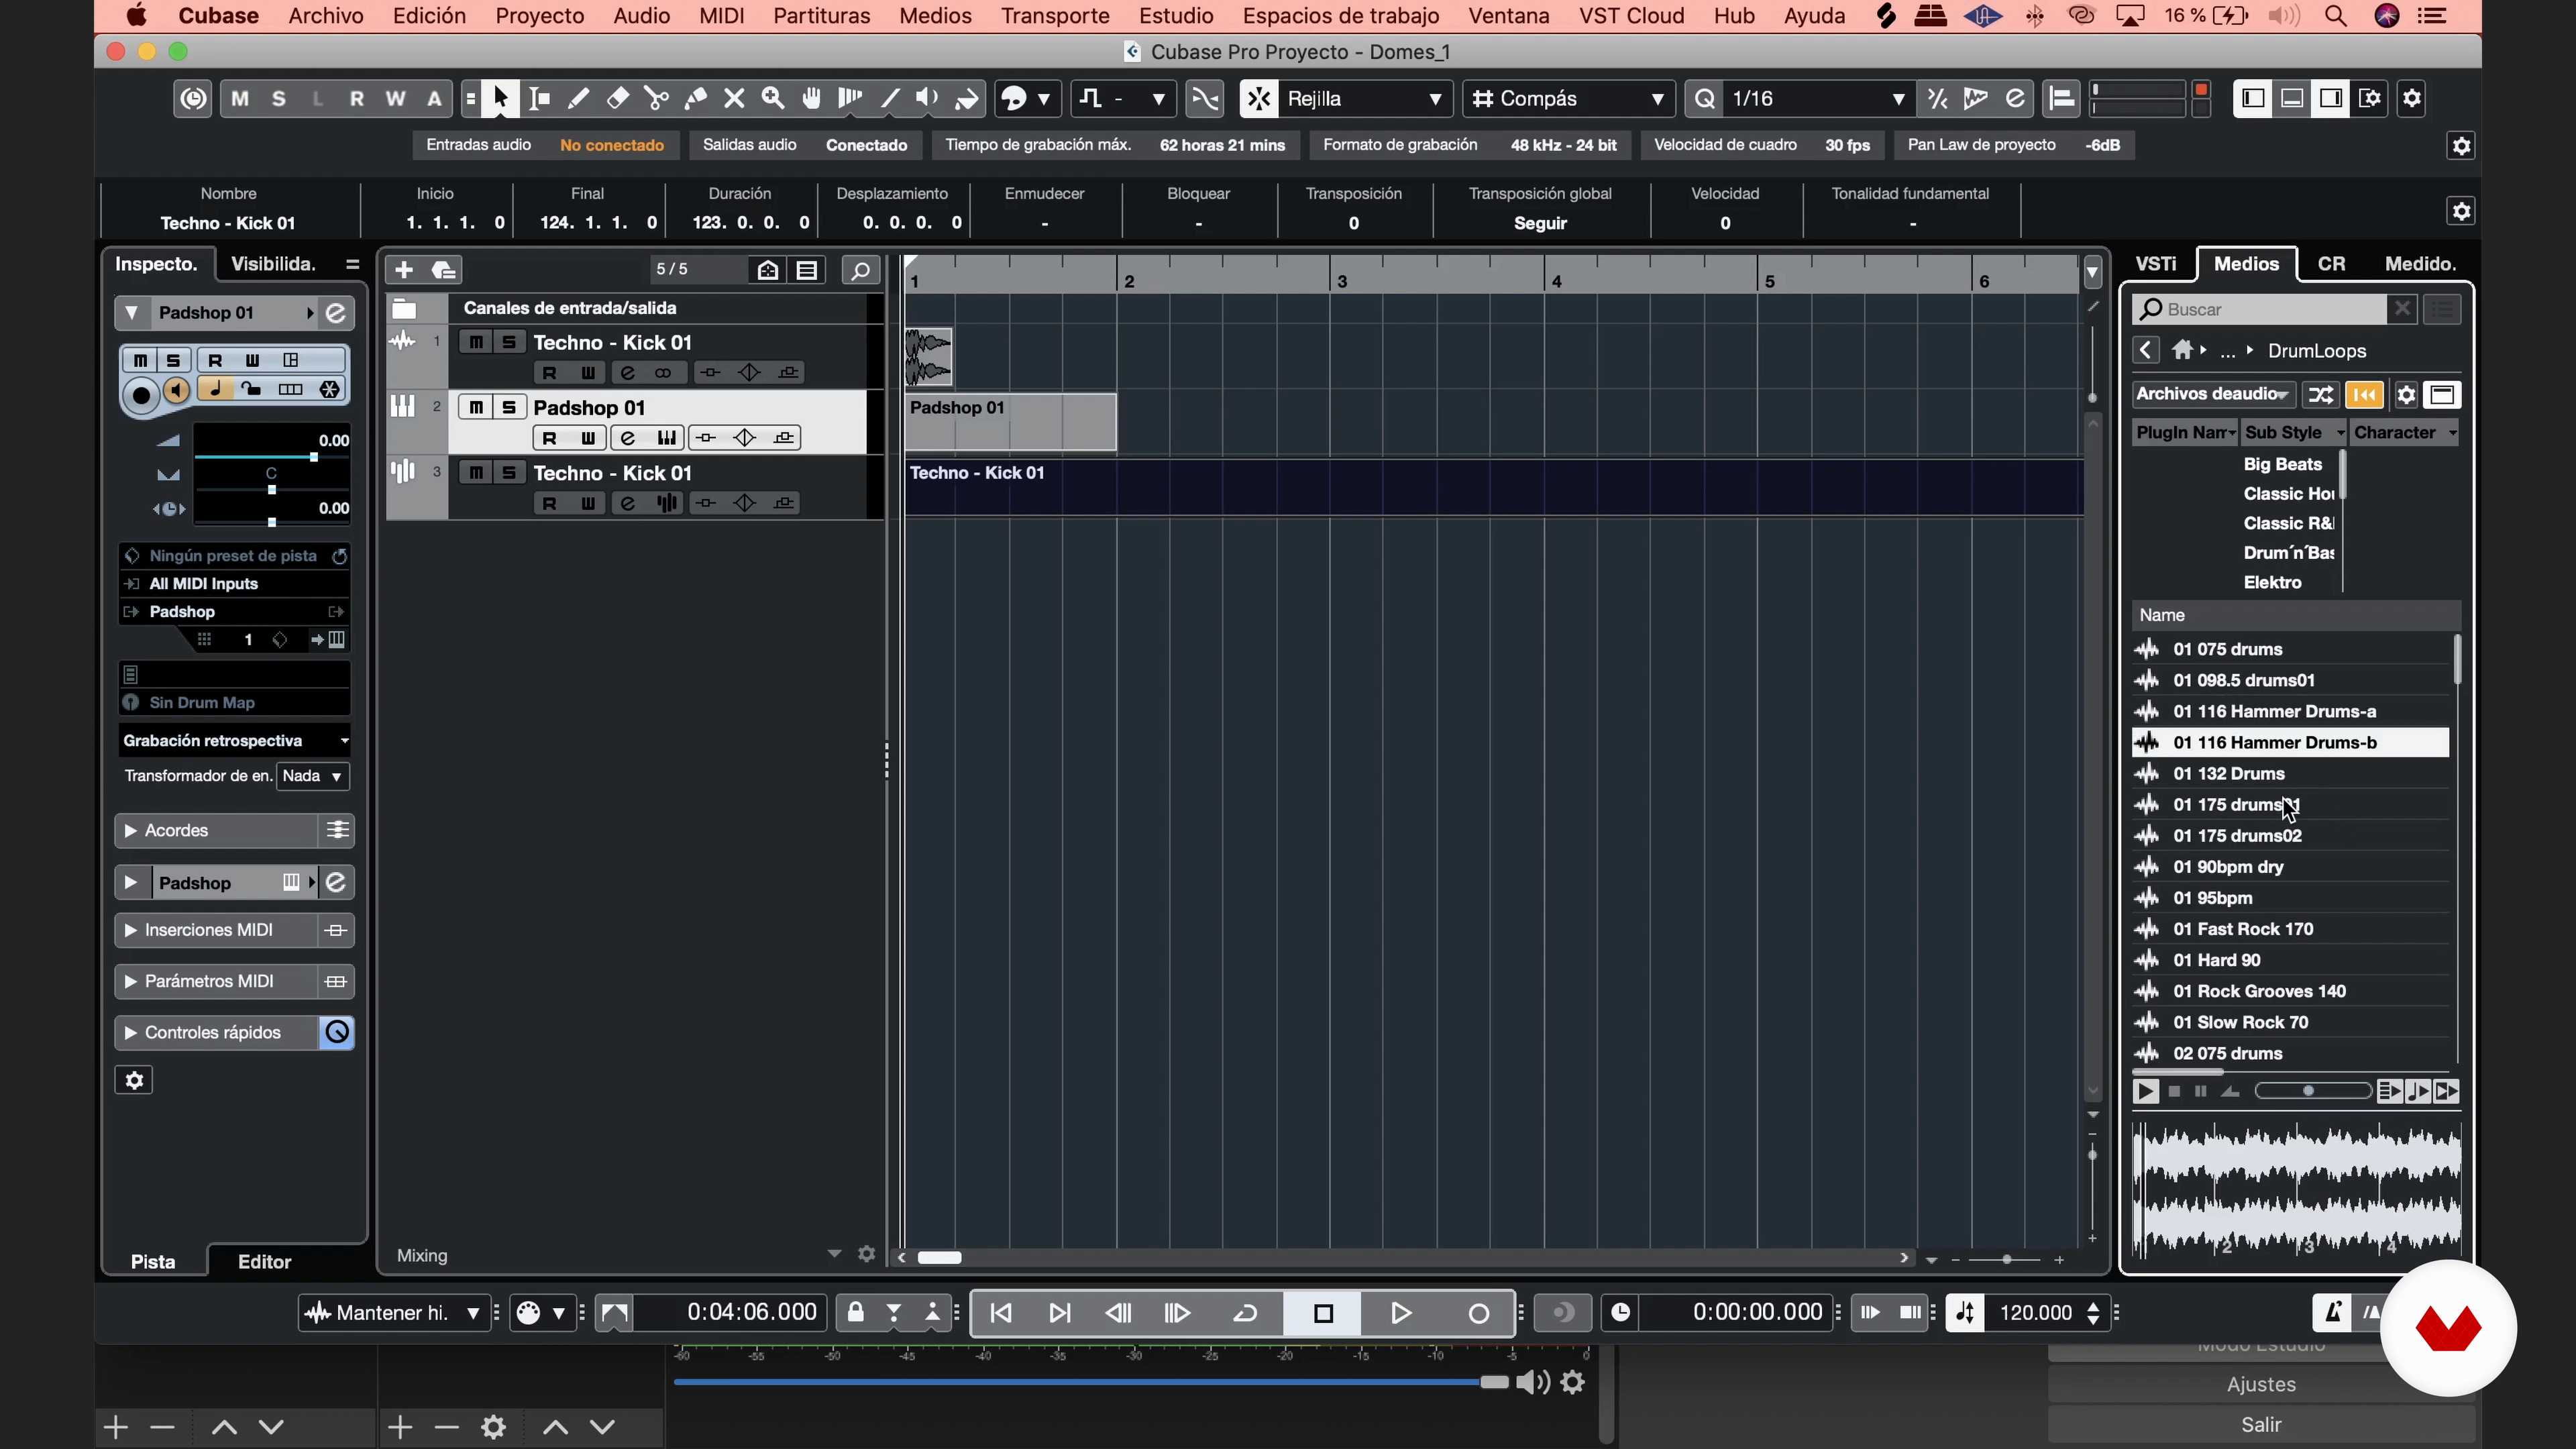The width and height of the screenshot is (2576, 1449).
Task: Click the Add Track plus button
Action: click(x=404, y=269)
